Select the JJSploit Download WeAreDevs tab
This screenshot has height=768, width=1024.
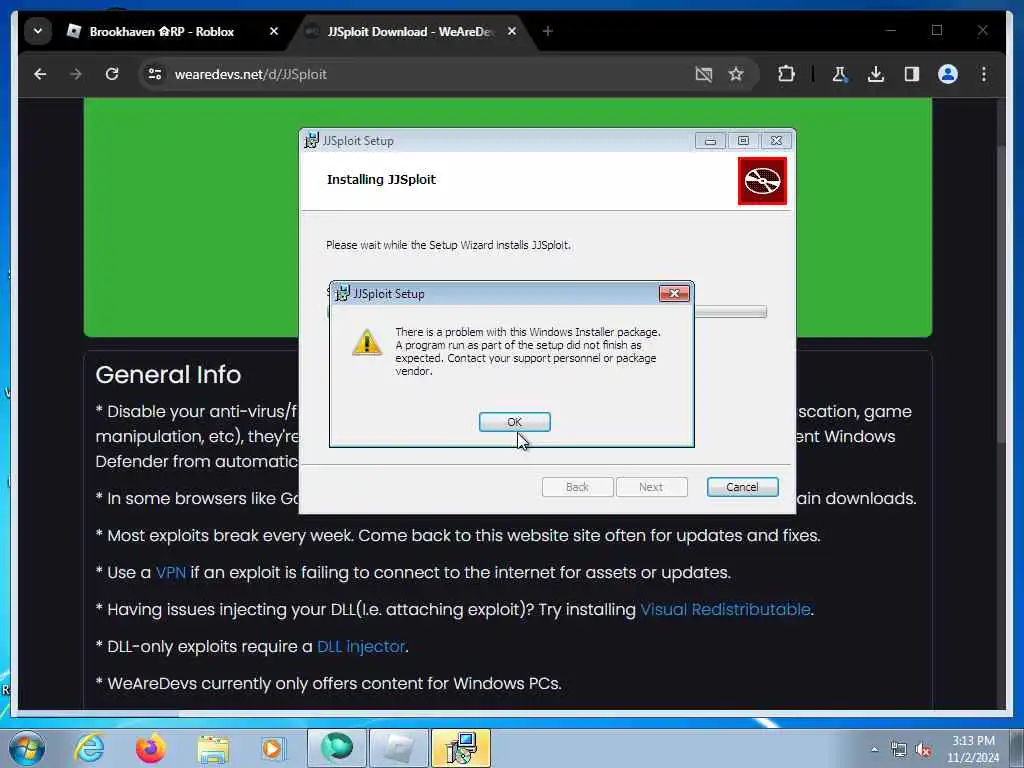point(410,31)
